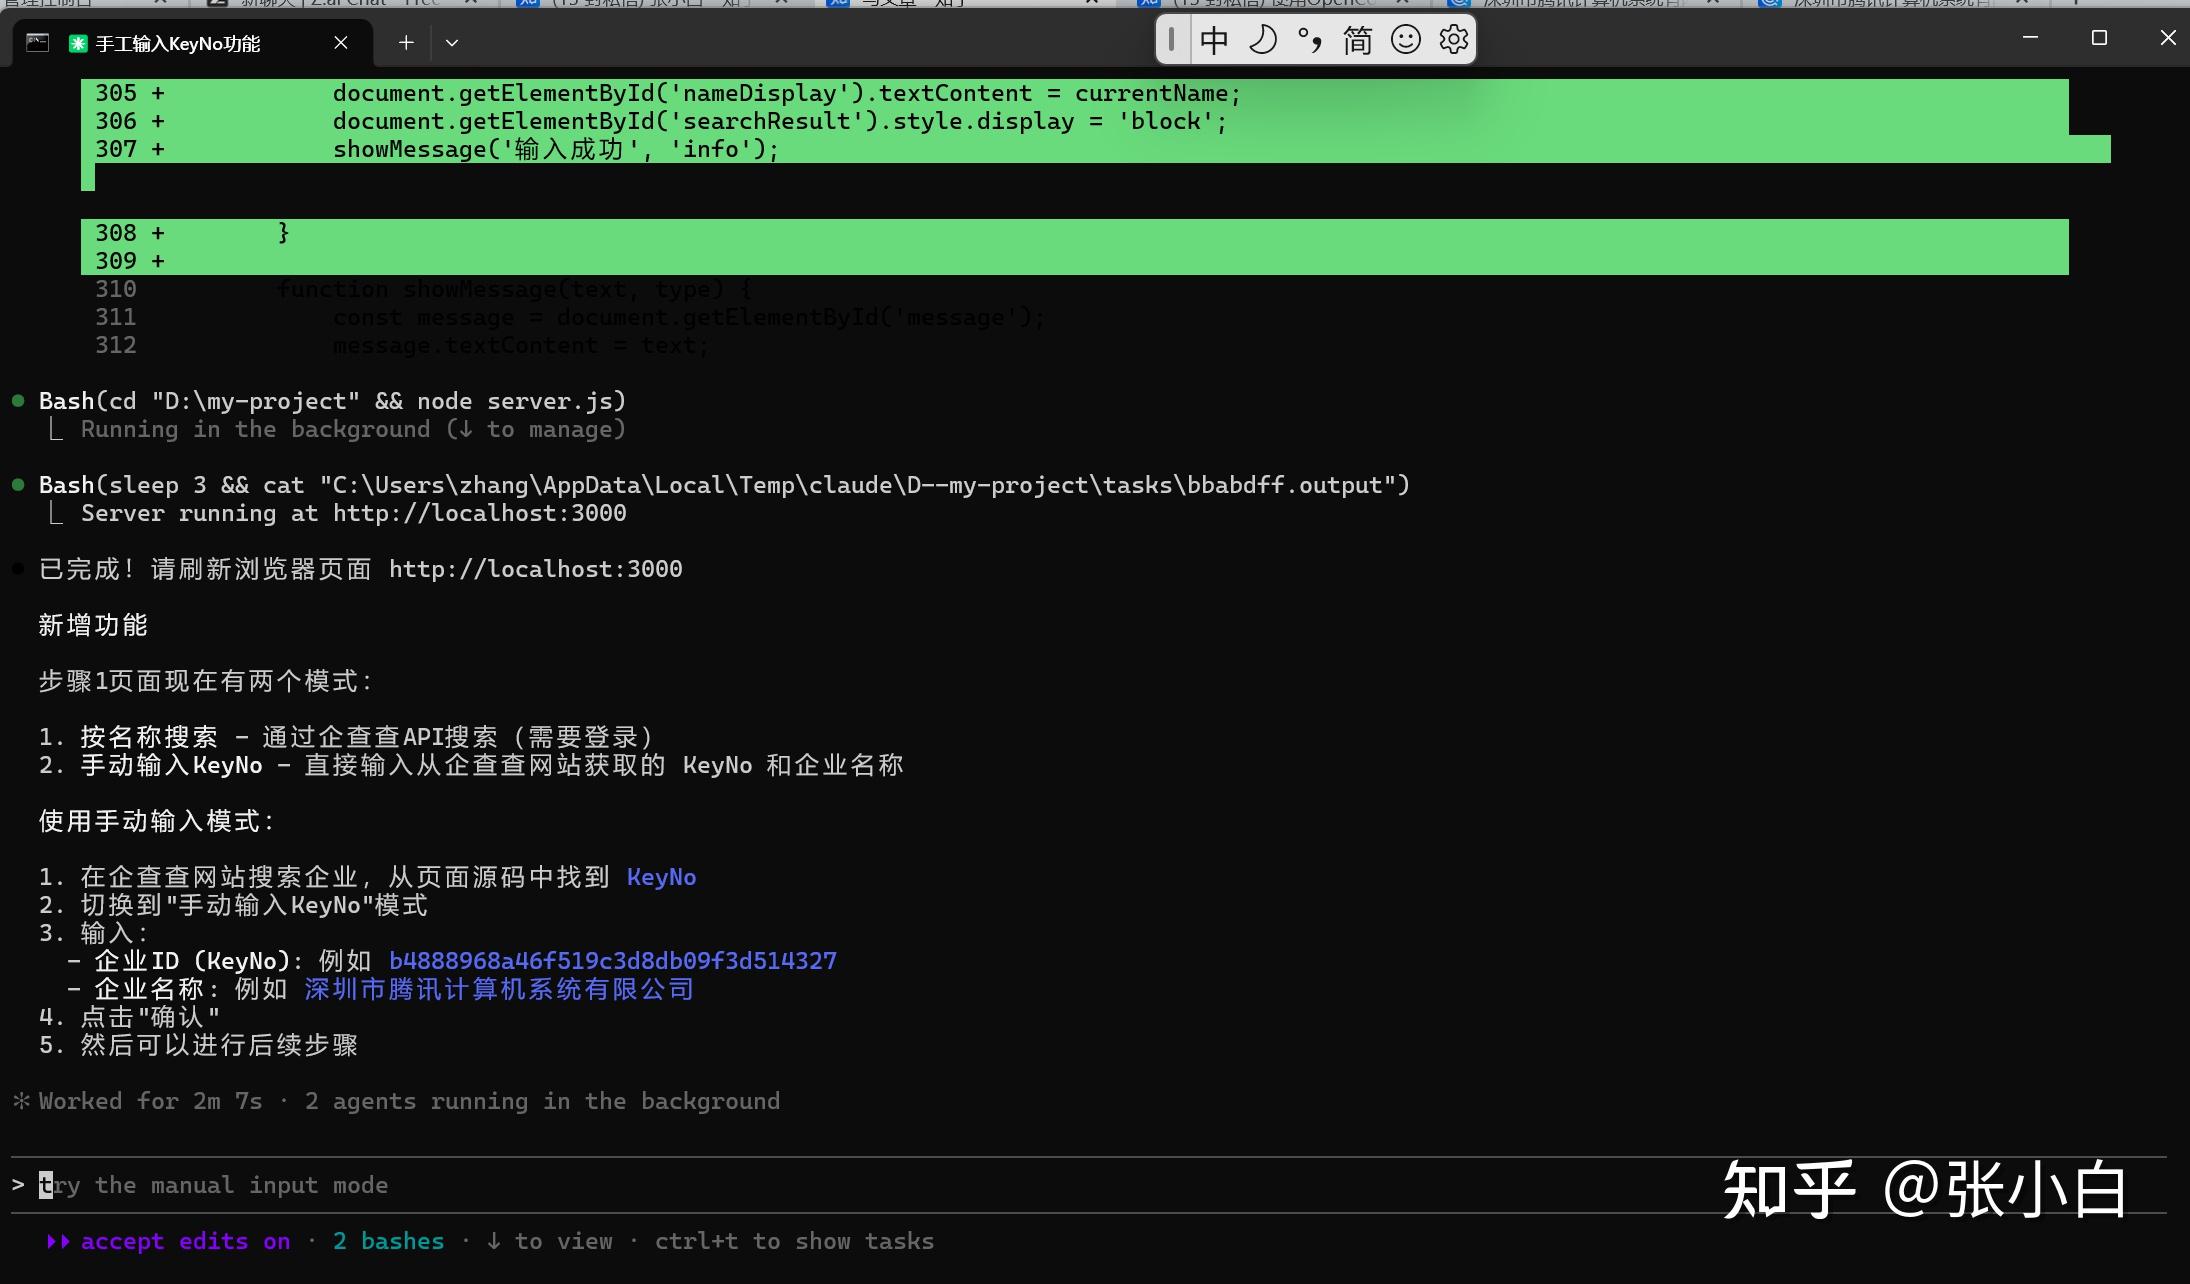Screen dimensions: 2190x1284
Task: Maximize the terminal window
Action: pyautogui.click(x=2099, y=38)
